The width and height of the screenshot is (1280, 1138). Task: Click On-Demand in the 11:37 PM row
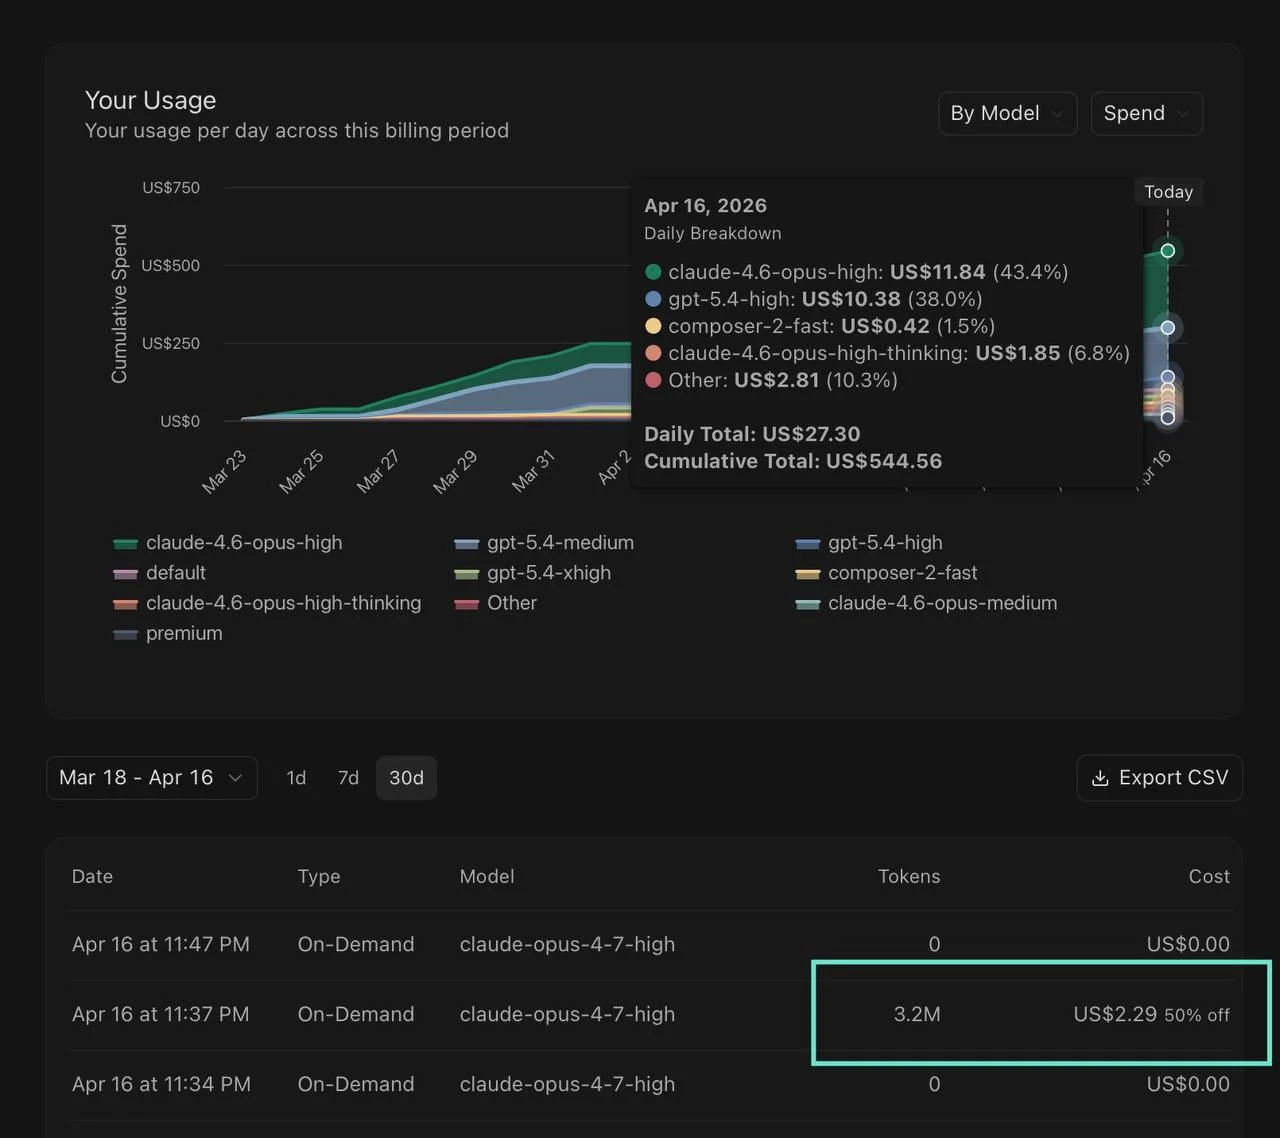tap(356, 1014)
